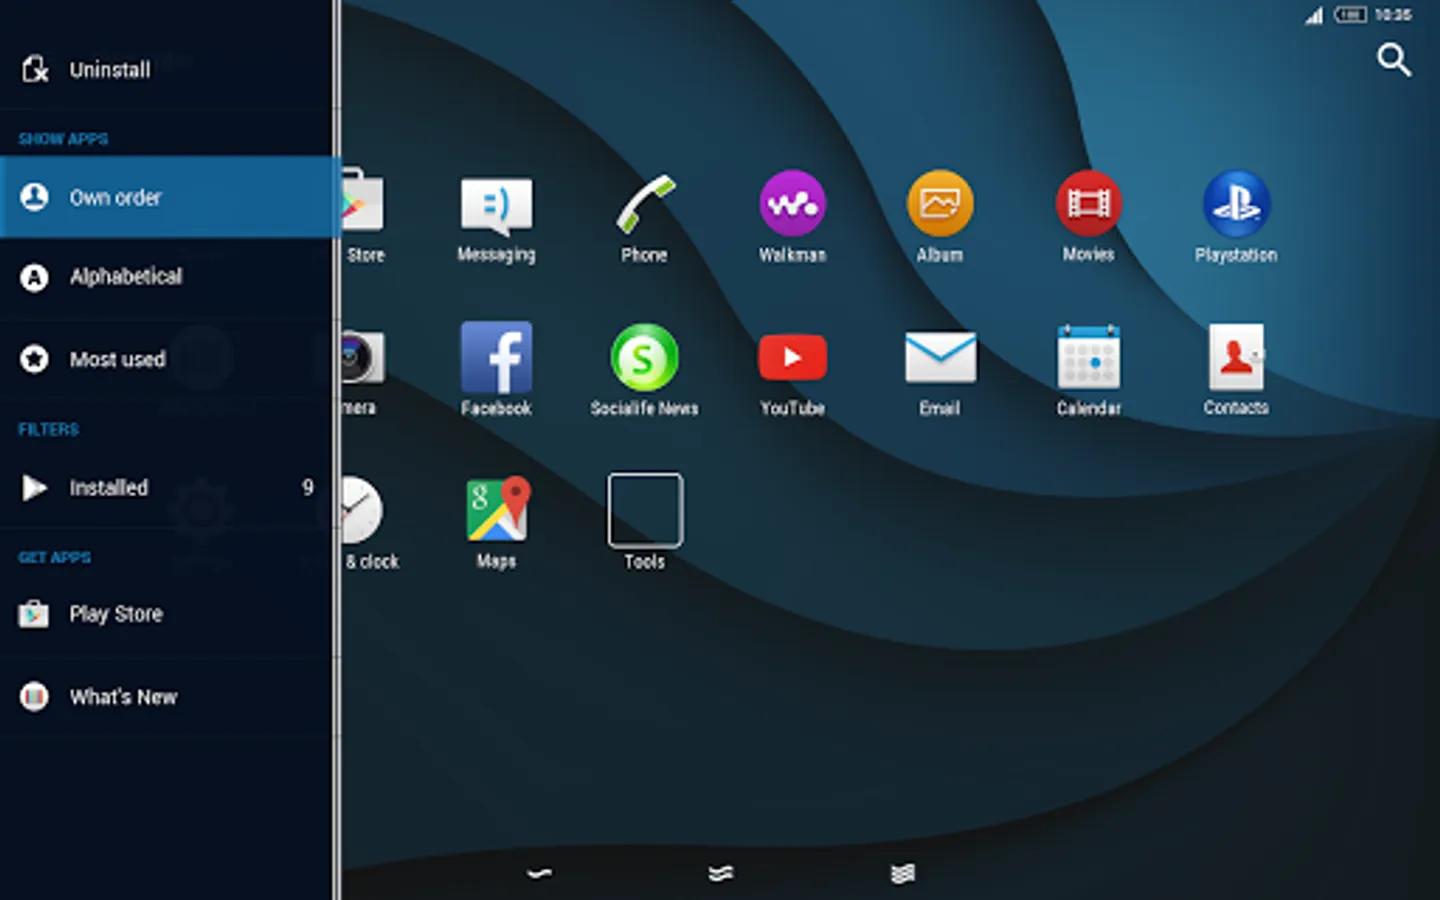Screen dimensions: 1440x900
Task: Open What's New from the menu
Action: pos(167,697)
